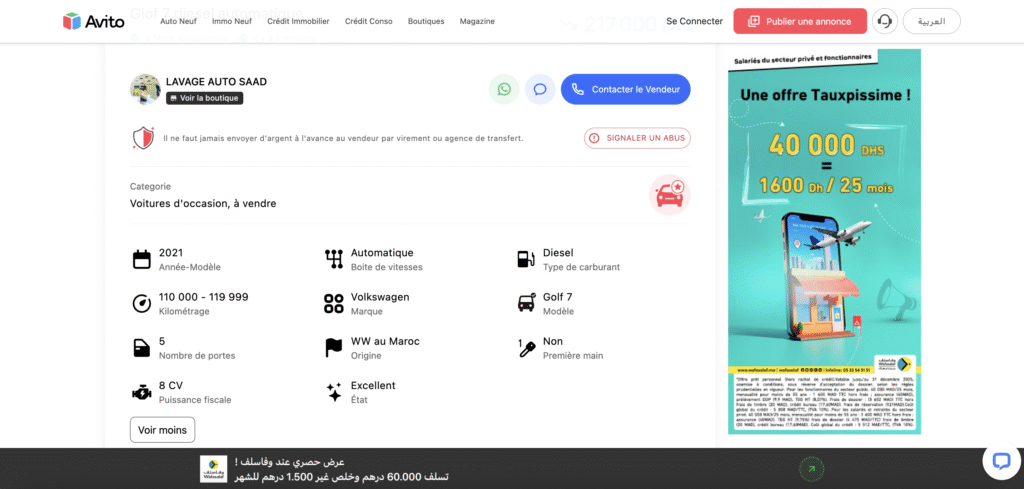
Task: Click the green arrow icon in the bottom banner
Action: pyautogui.click(x=811, y=468)
